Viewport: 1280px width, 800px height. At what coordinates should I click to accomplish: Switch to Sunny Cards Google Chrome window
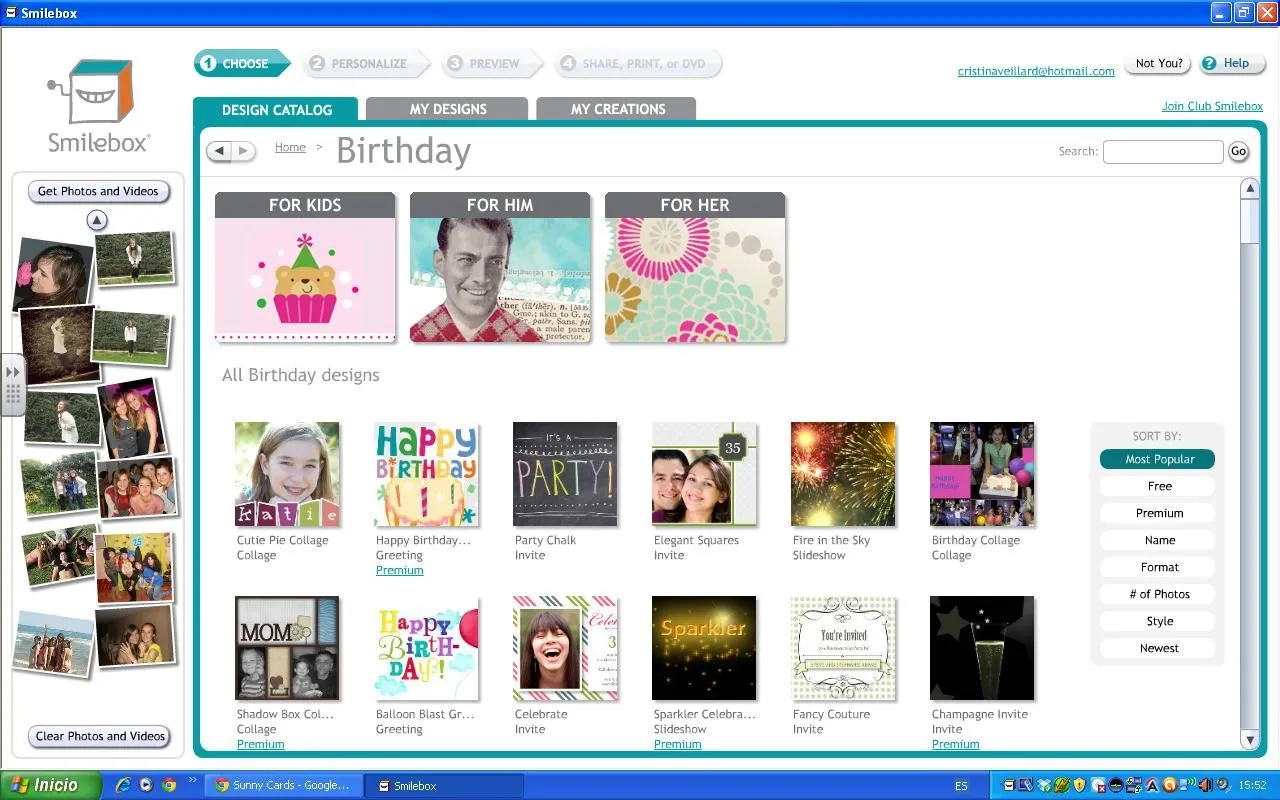284,786
